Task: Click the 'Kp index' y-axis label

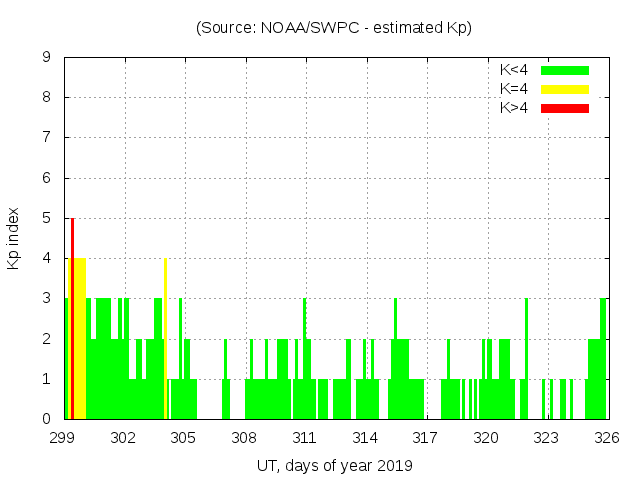Action: 14,238
